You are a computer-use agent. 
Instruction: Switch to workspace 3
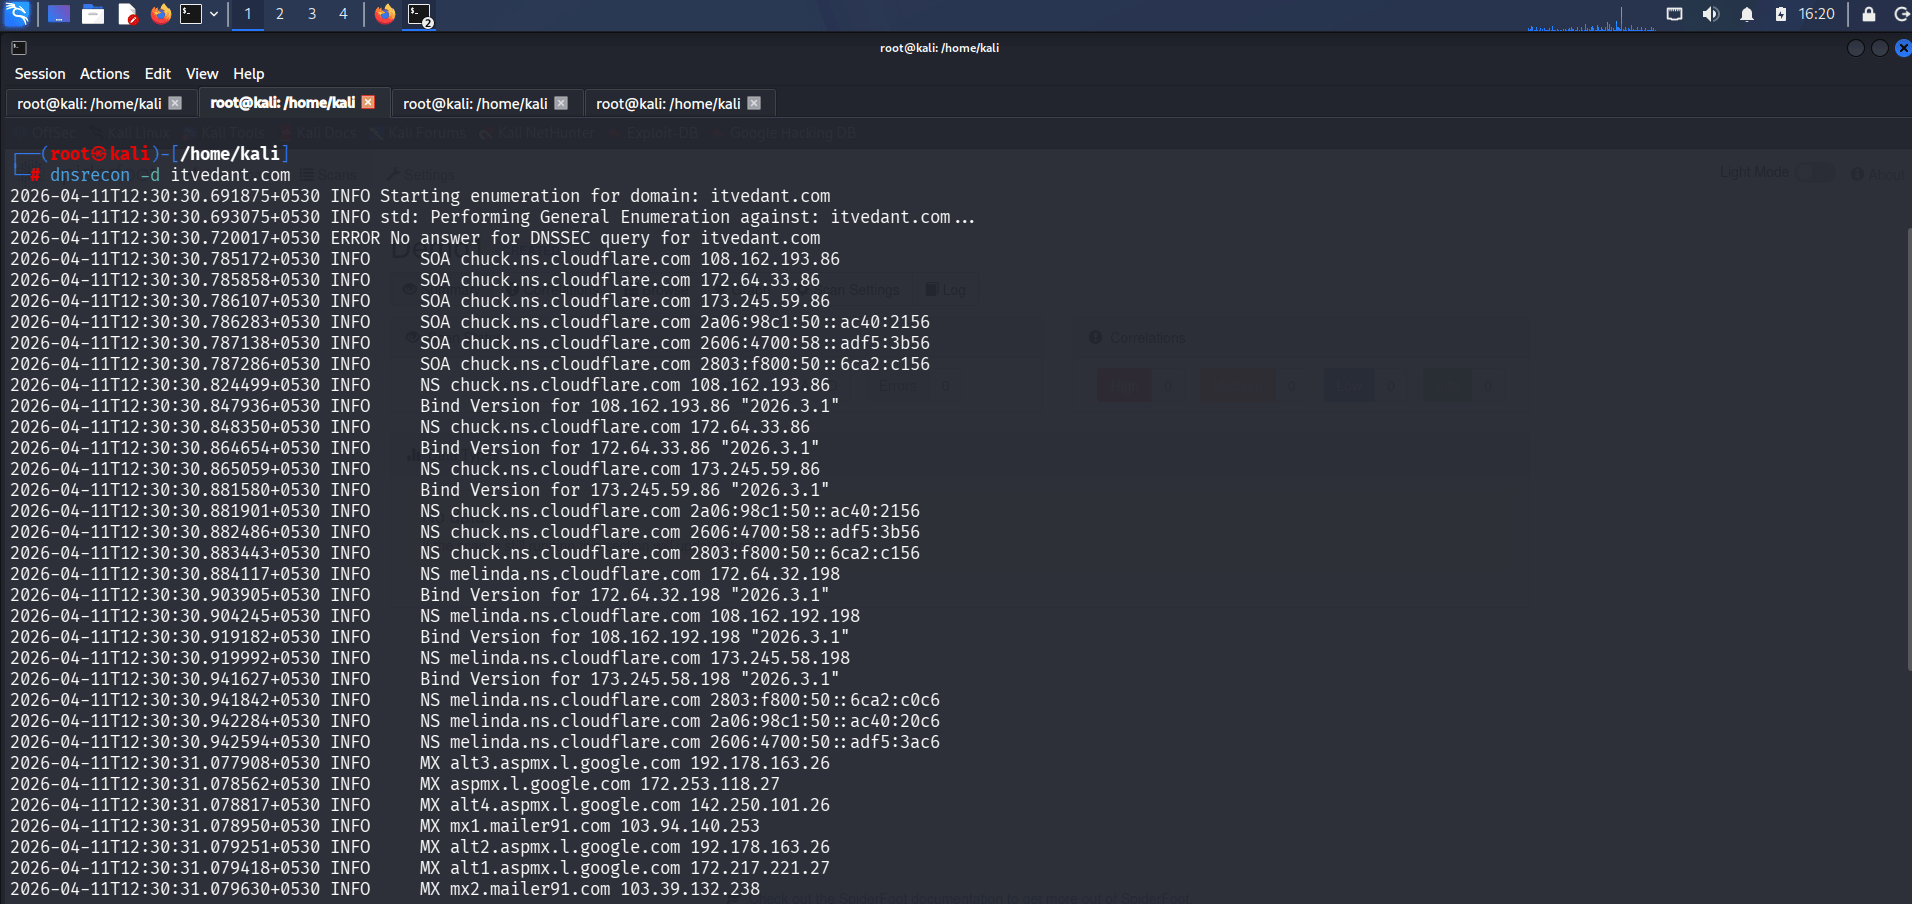[312, 14]
